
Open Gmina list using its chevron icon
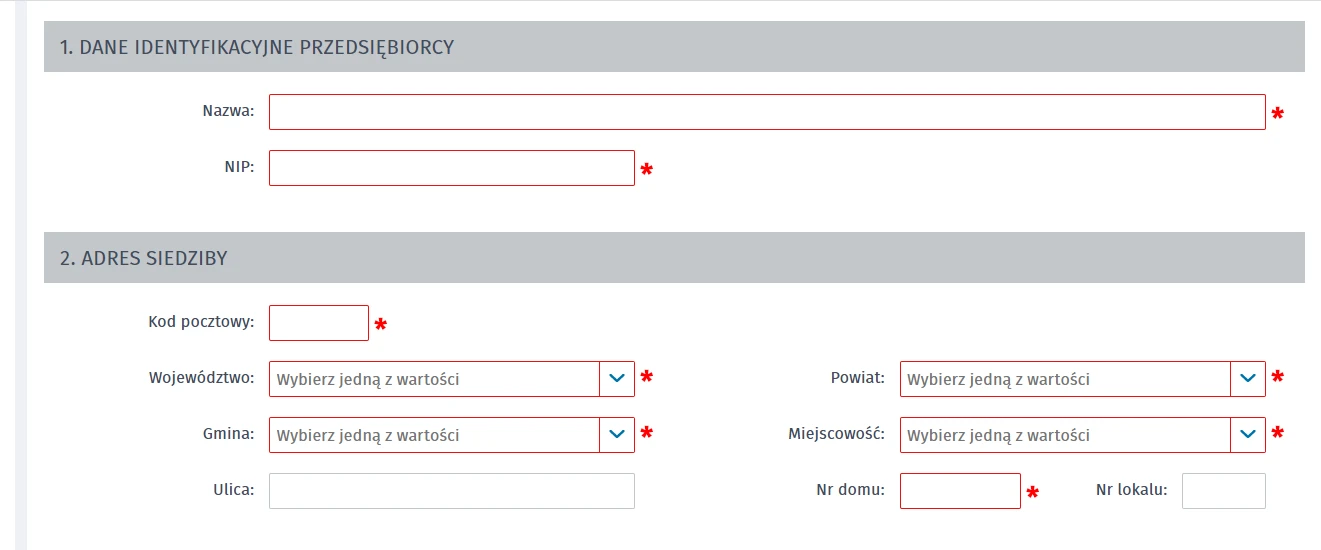click(617, 435)
